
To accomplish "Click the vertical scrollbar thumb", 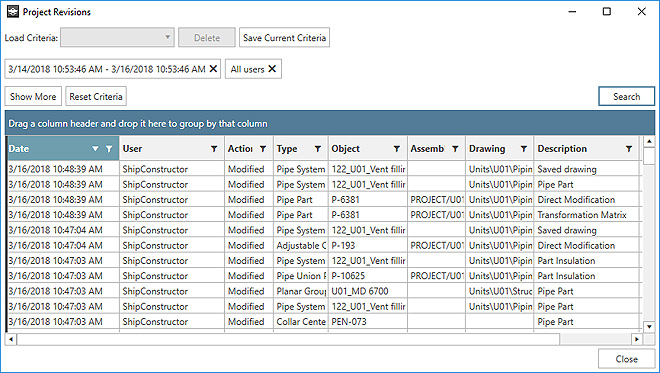I will pos(649,156).
